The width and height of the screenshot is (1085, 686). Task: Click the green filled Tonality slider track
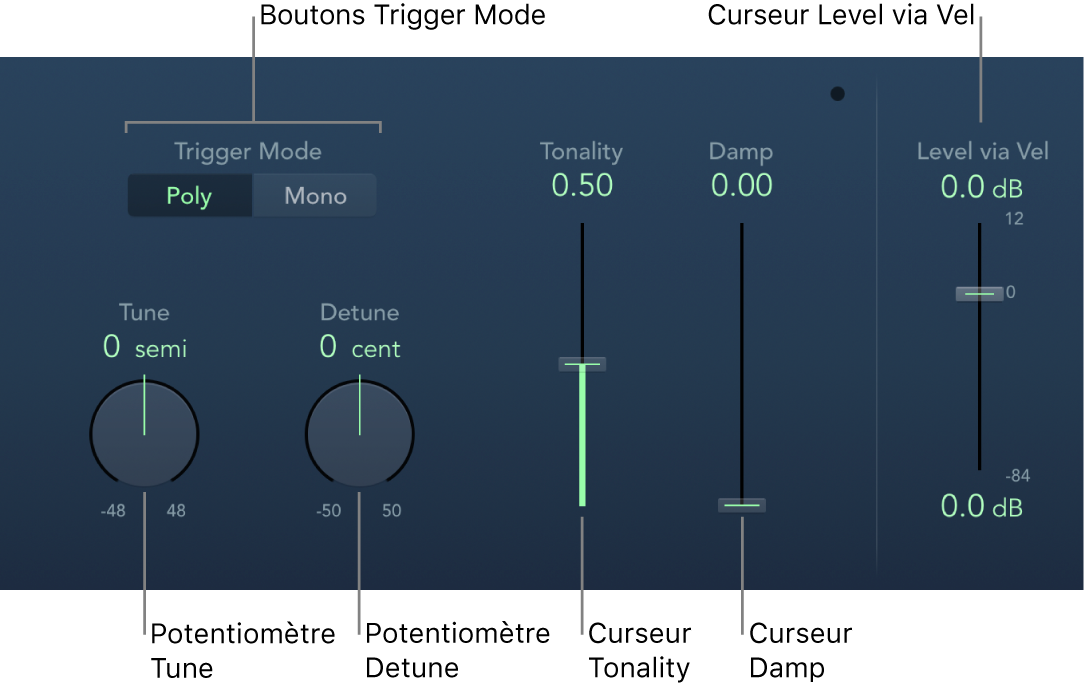(582, 436)
